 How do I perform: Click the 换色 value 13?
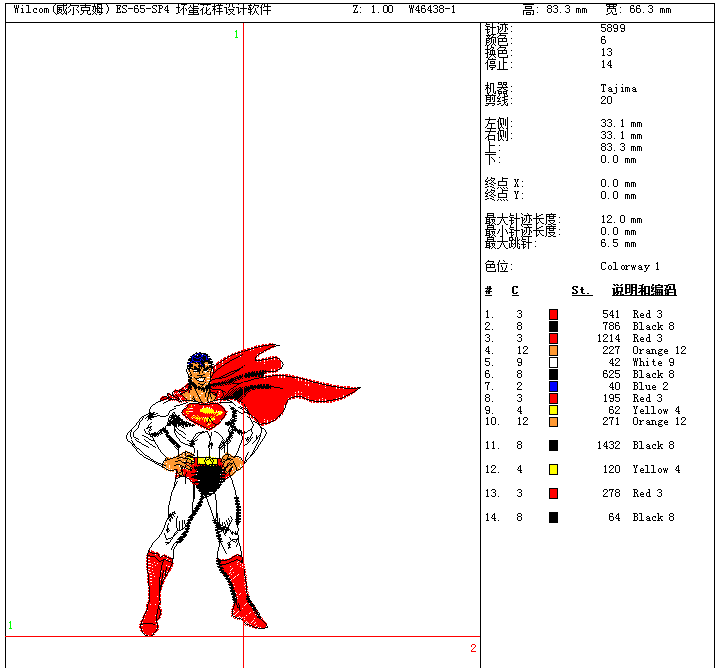click(x=606, y=52)
